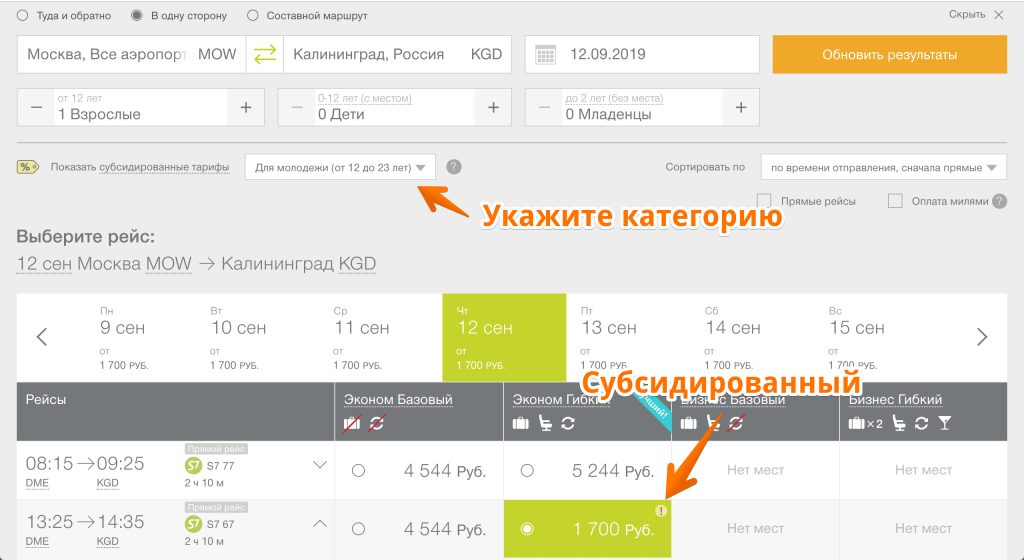Click no-exchange icon under Эконом Базовый
The image size is (1024, 560).
[x=376, y=423]
